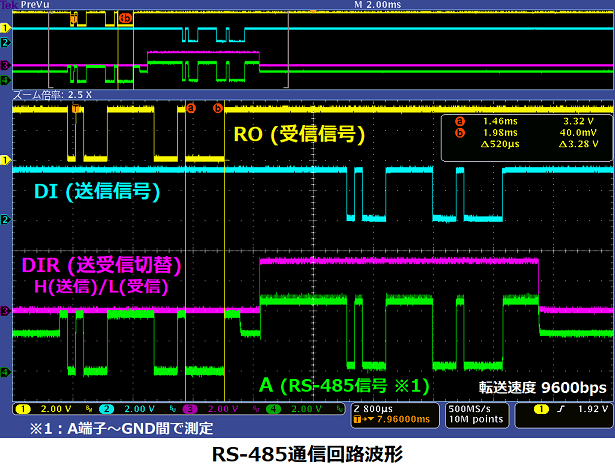Click the DI (送信信号) label
The image size is (615, 468).
pos(97,192)
